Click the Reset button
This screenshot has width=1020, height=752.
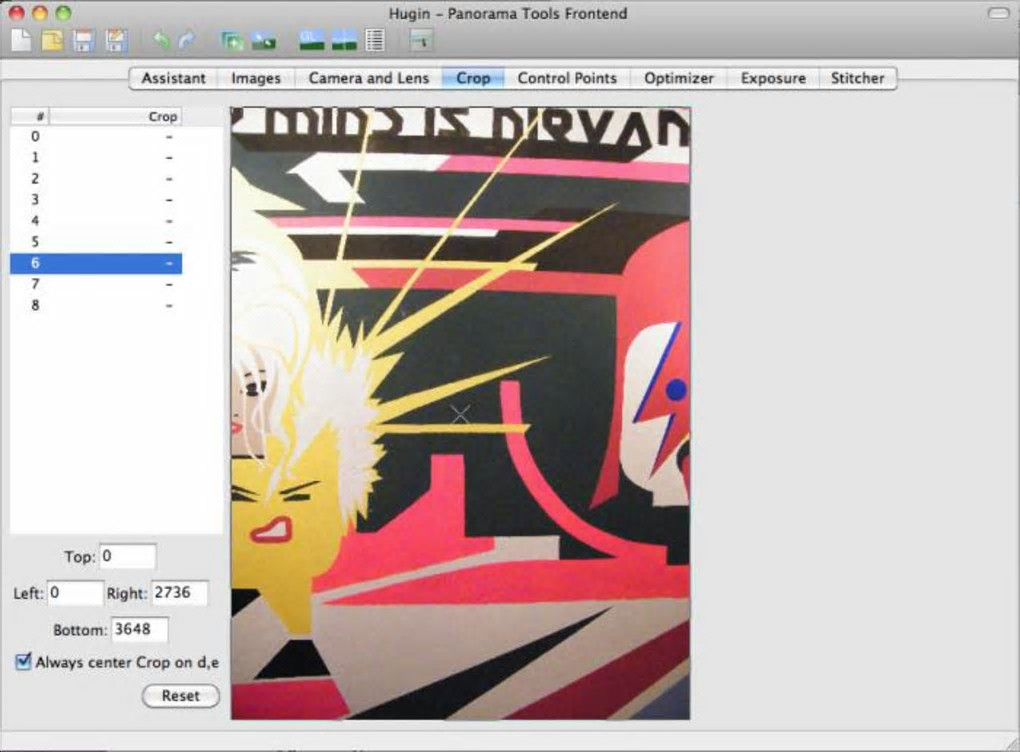point(180,695)
